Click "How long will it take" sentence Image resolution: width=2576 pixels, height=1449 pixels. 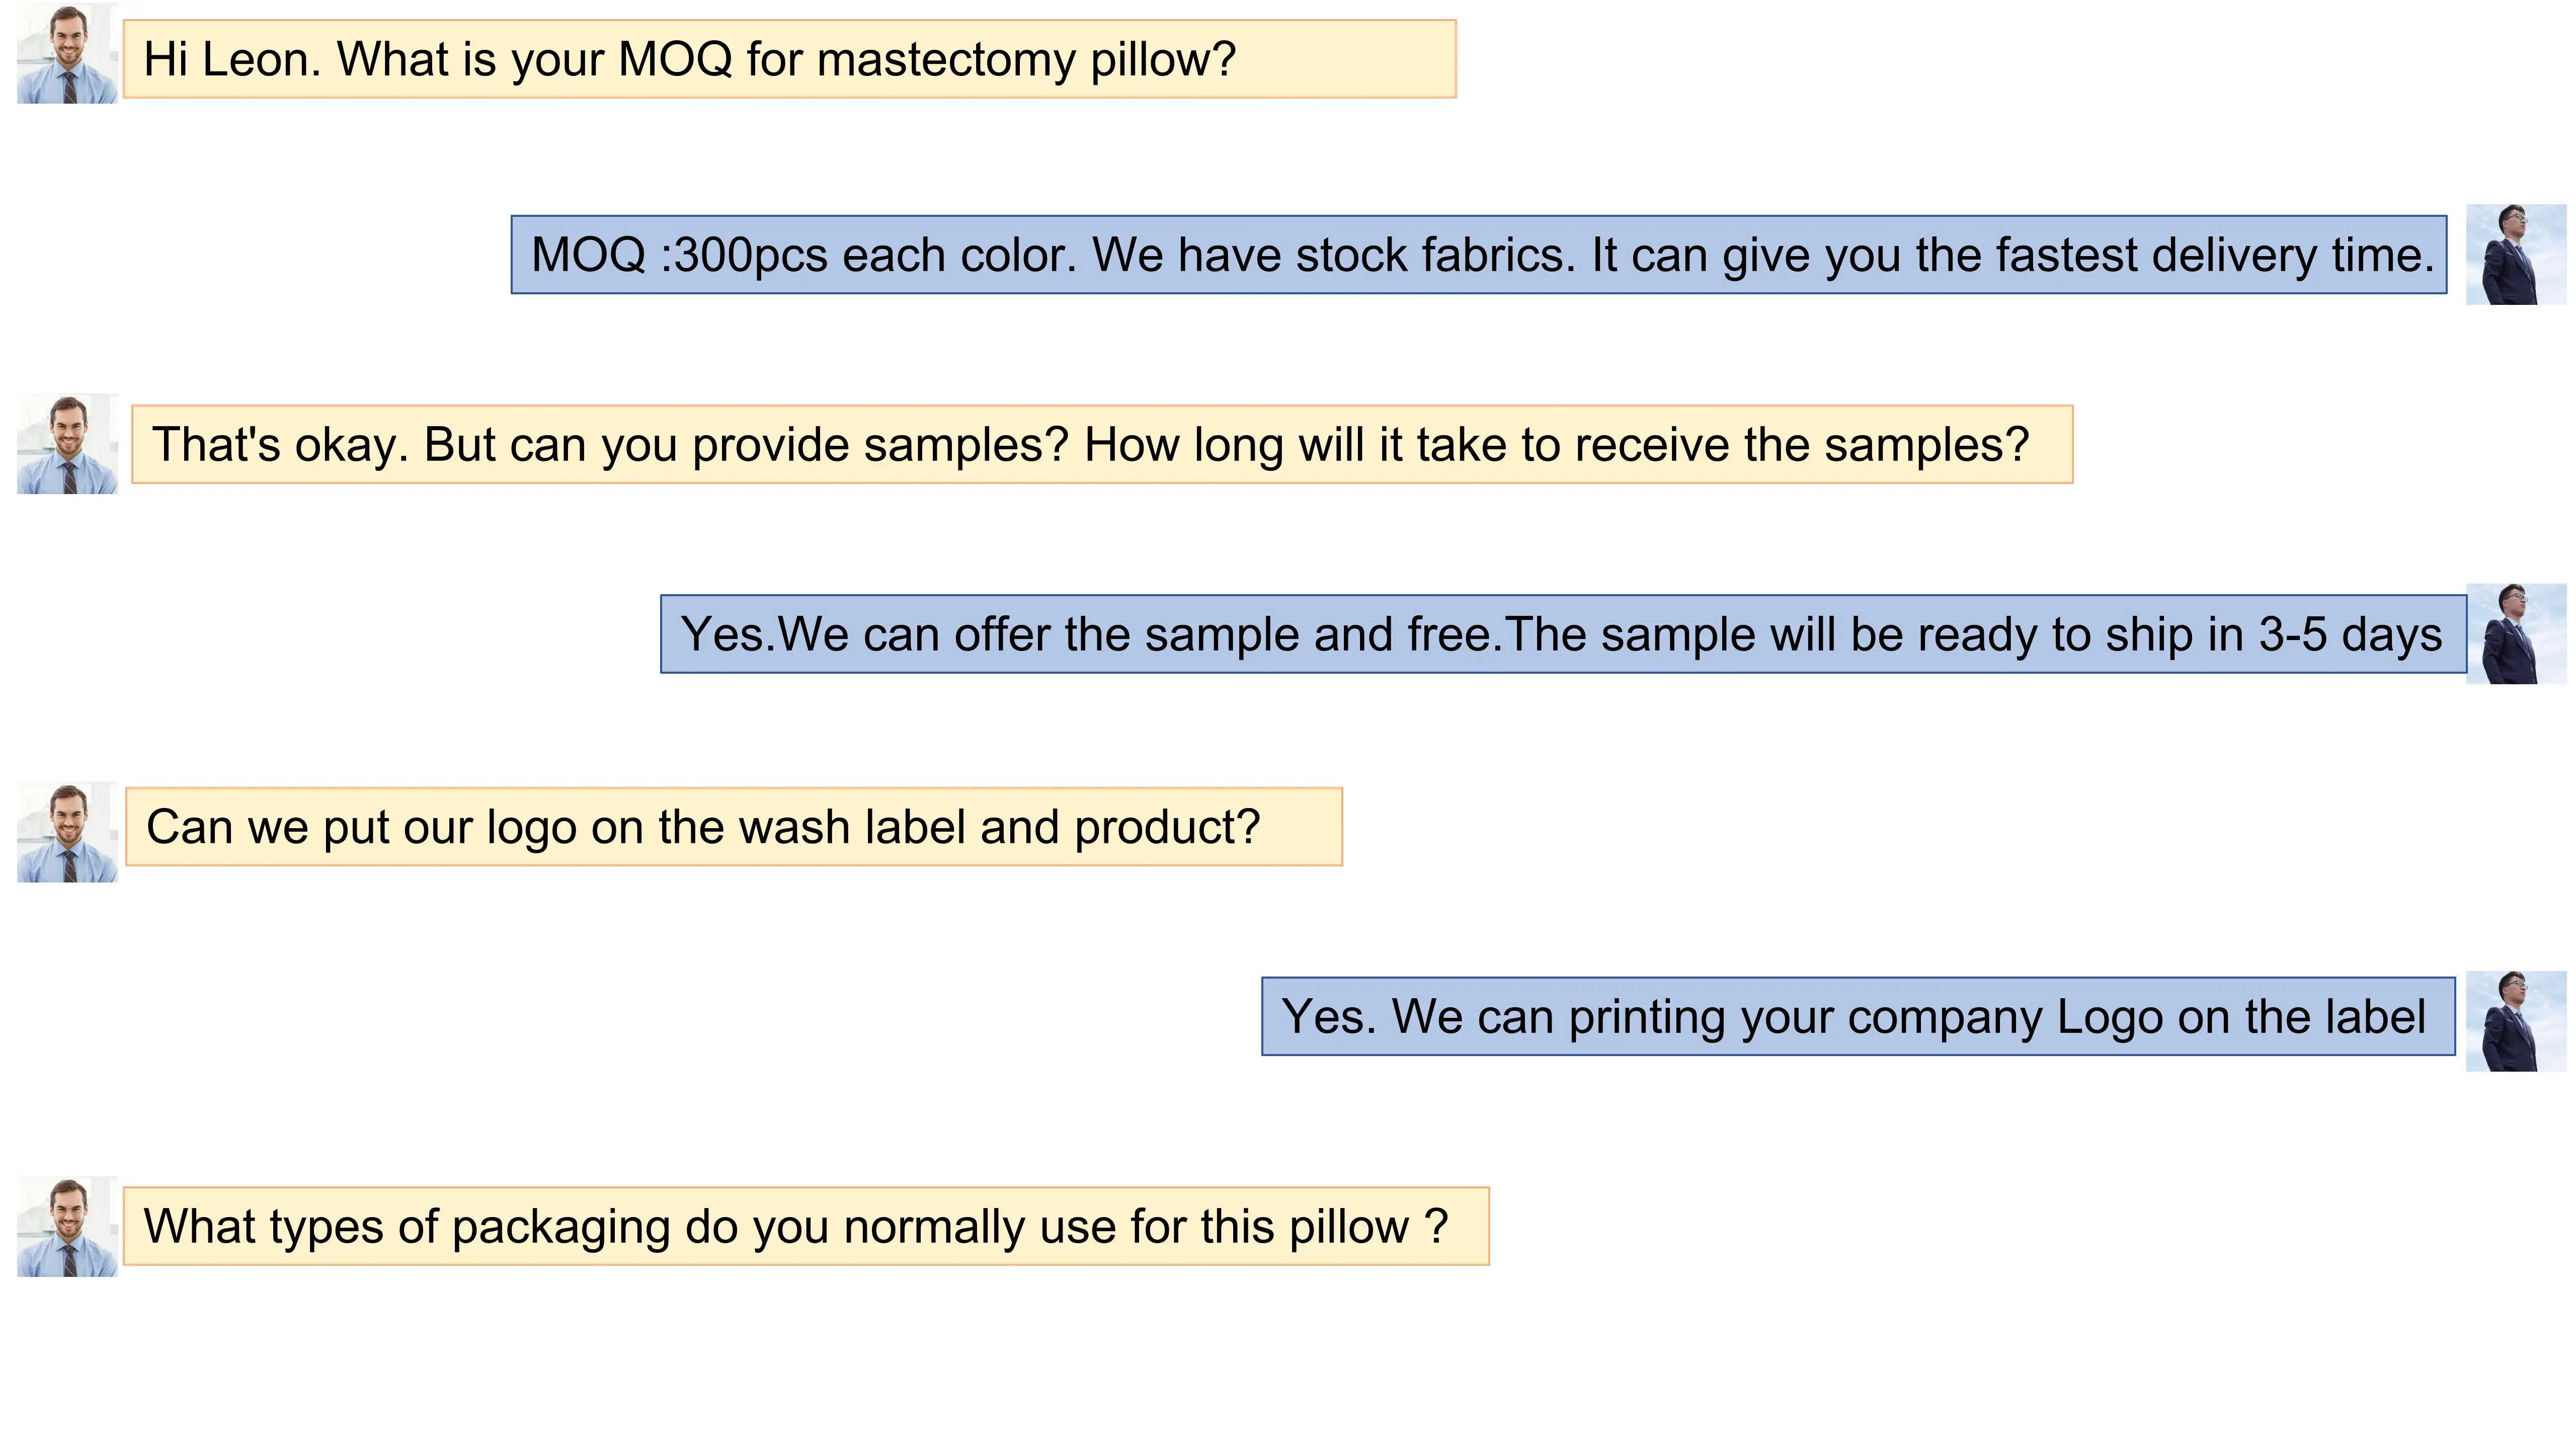(1556, 445)
